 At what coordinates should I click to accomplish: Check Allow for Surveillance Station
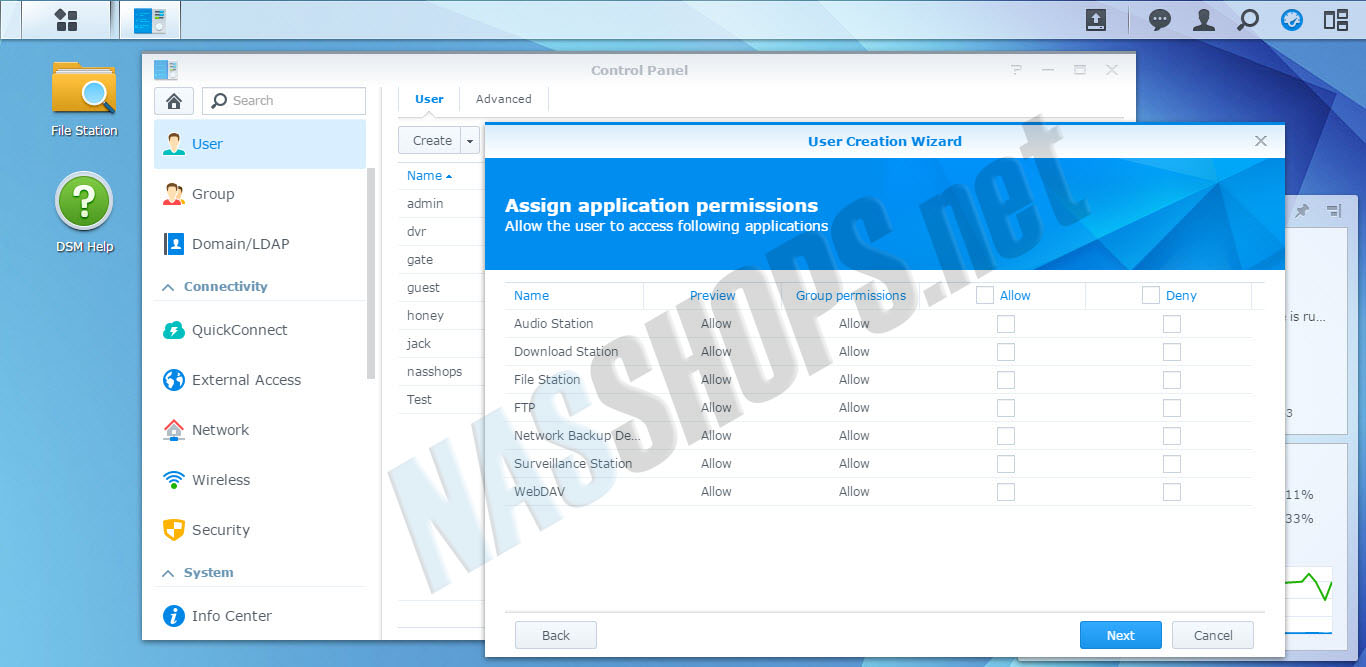coord(1006,464)
